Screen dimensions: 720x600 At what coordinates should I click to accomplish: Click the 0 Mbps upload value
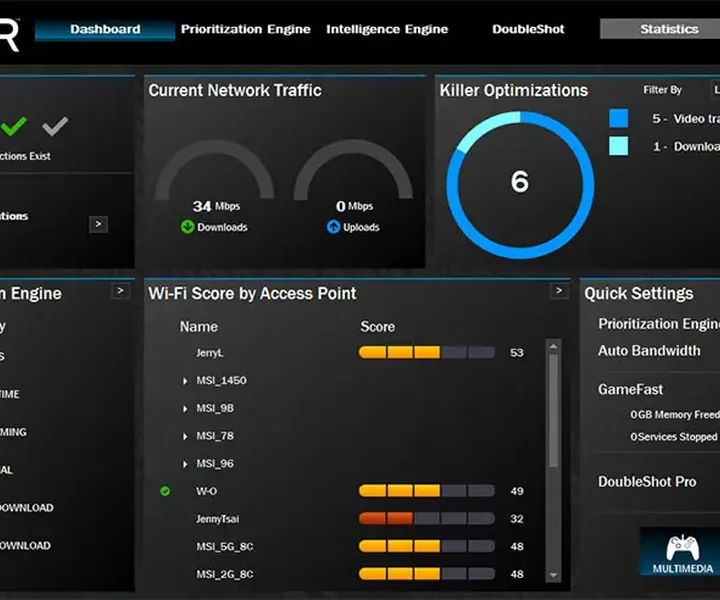(x=354, y=206)
